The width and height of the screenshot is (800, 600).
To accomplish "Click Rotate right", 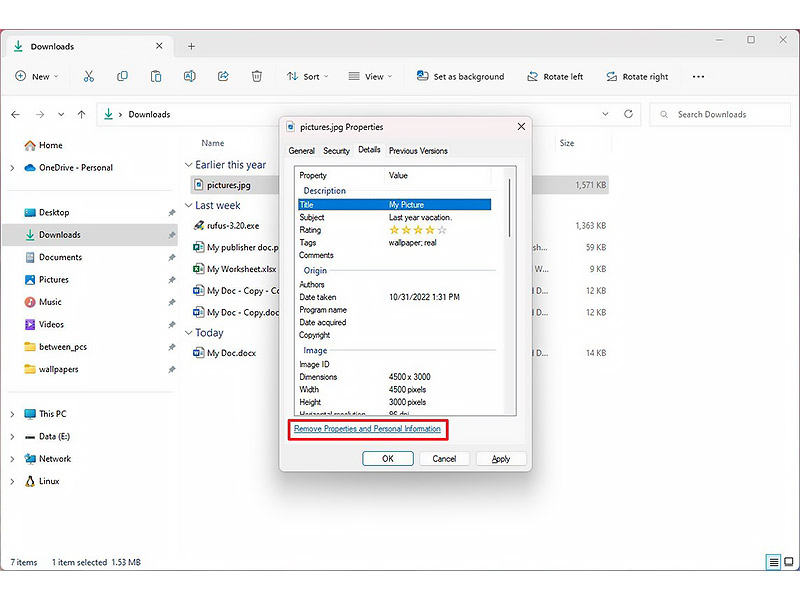I will [x=637, y=77].
